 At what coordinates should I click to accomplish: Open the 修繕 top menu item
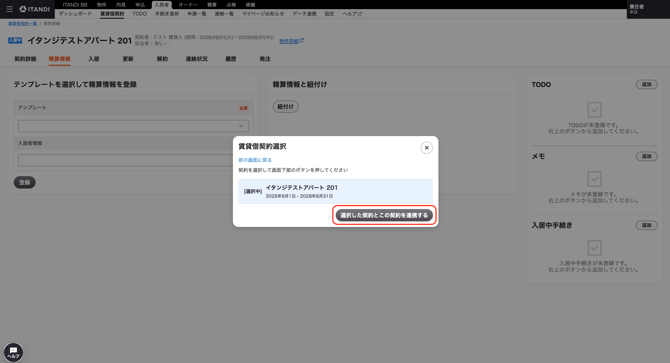pos(250,5)
